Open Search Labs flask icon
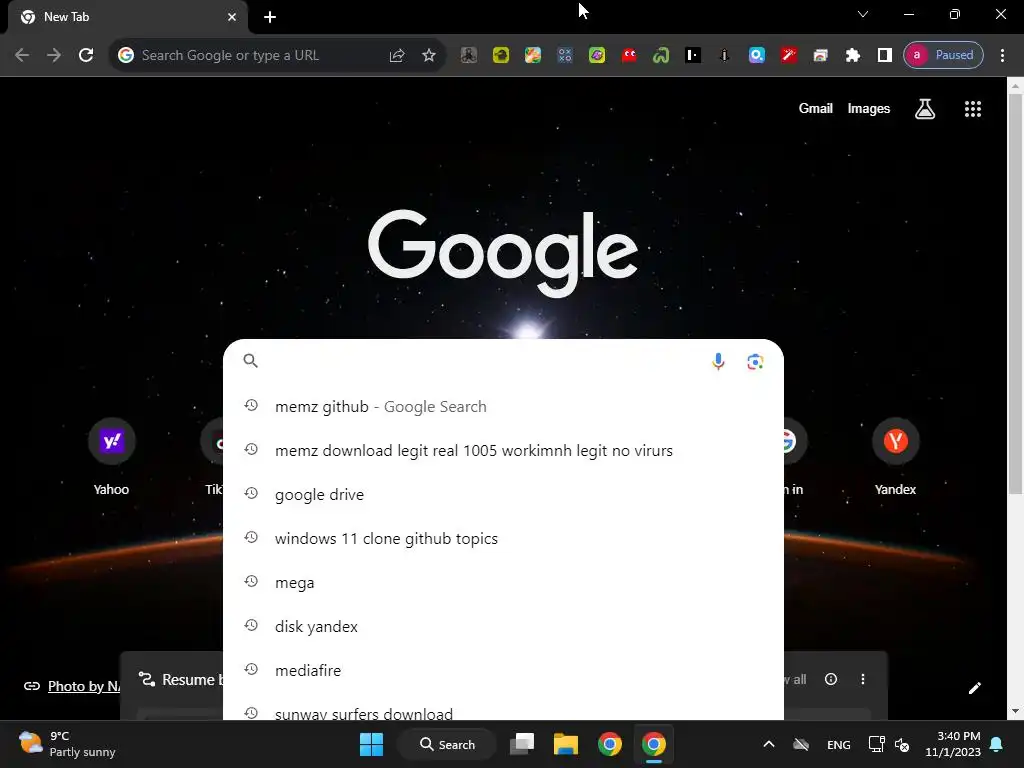The image size is (1024, 768). click(925, 108)
